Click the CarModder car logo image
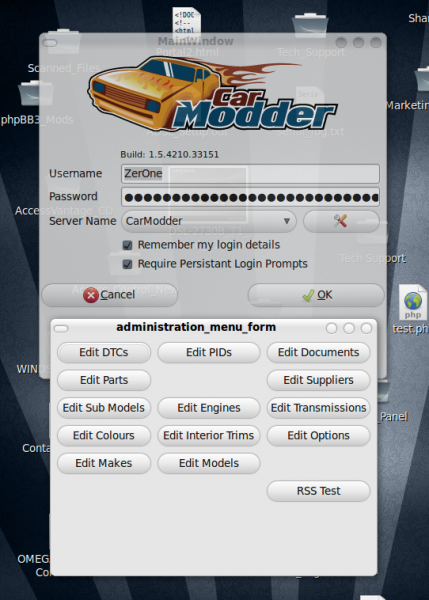The height and width of the screenshot is (600, 429). coord(212,94)
